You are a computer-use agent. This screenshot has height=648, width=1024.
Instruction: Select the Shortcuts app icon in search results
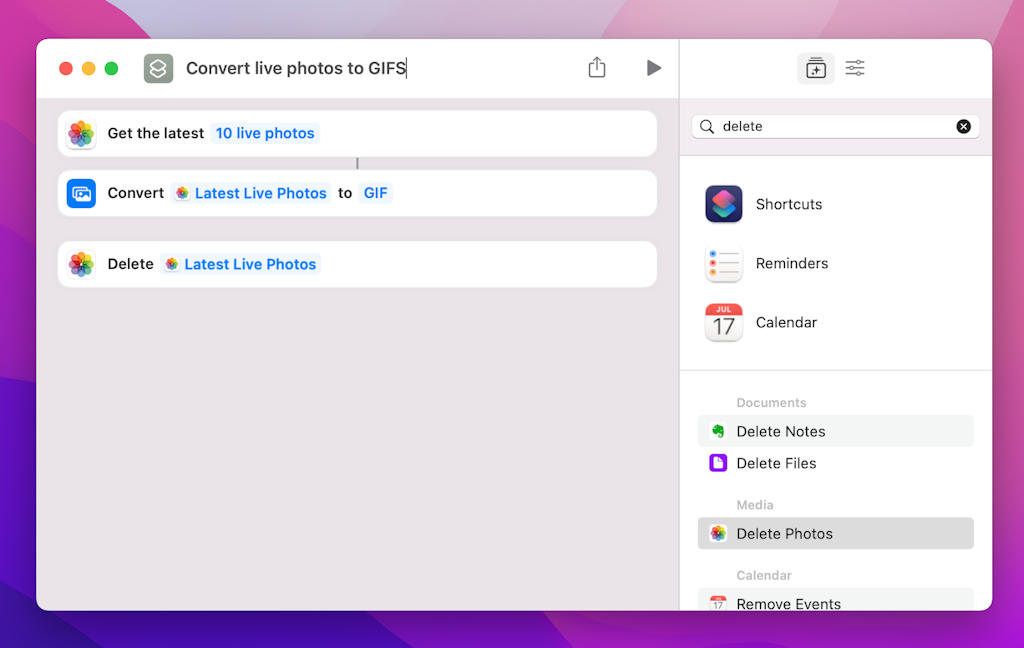point(723,204)
